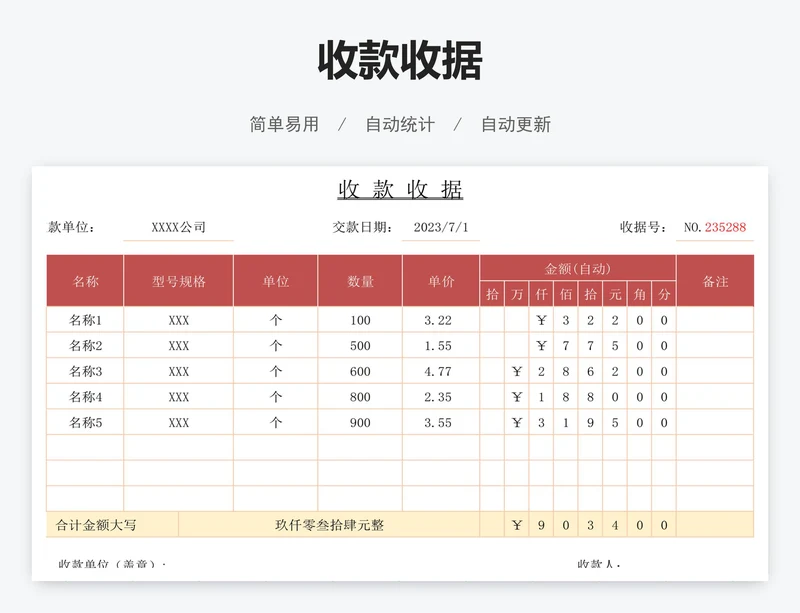Screen dimensions: 800x613
Task: Click the 金额(自动) merged header
Action: [x=578, y=268]
